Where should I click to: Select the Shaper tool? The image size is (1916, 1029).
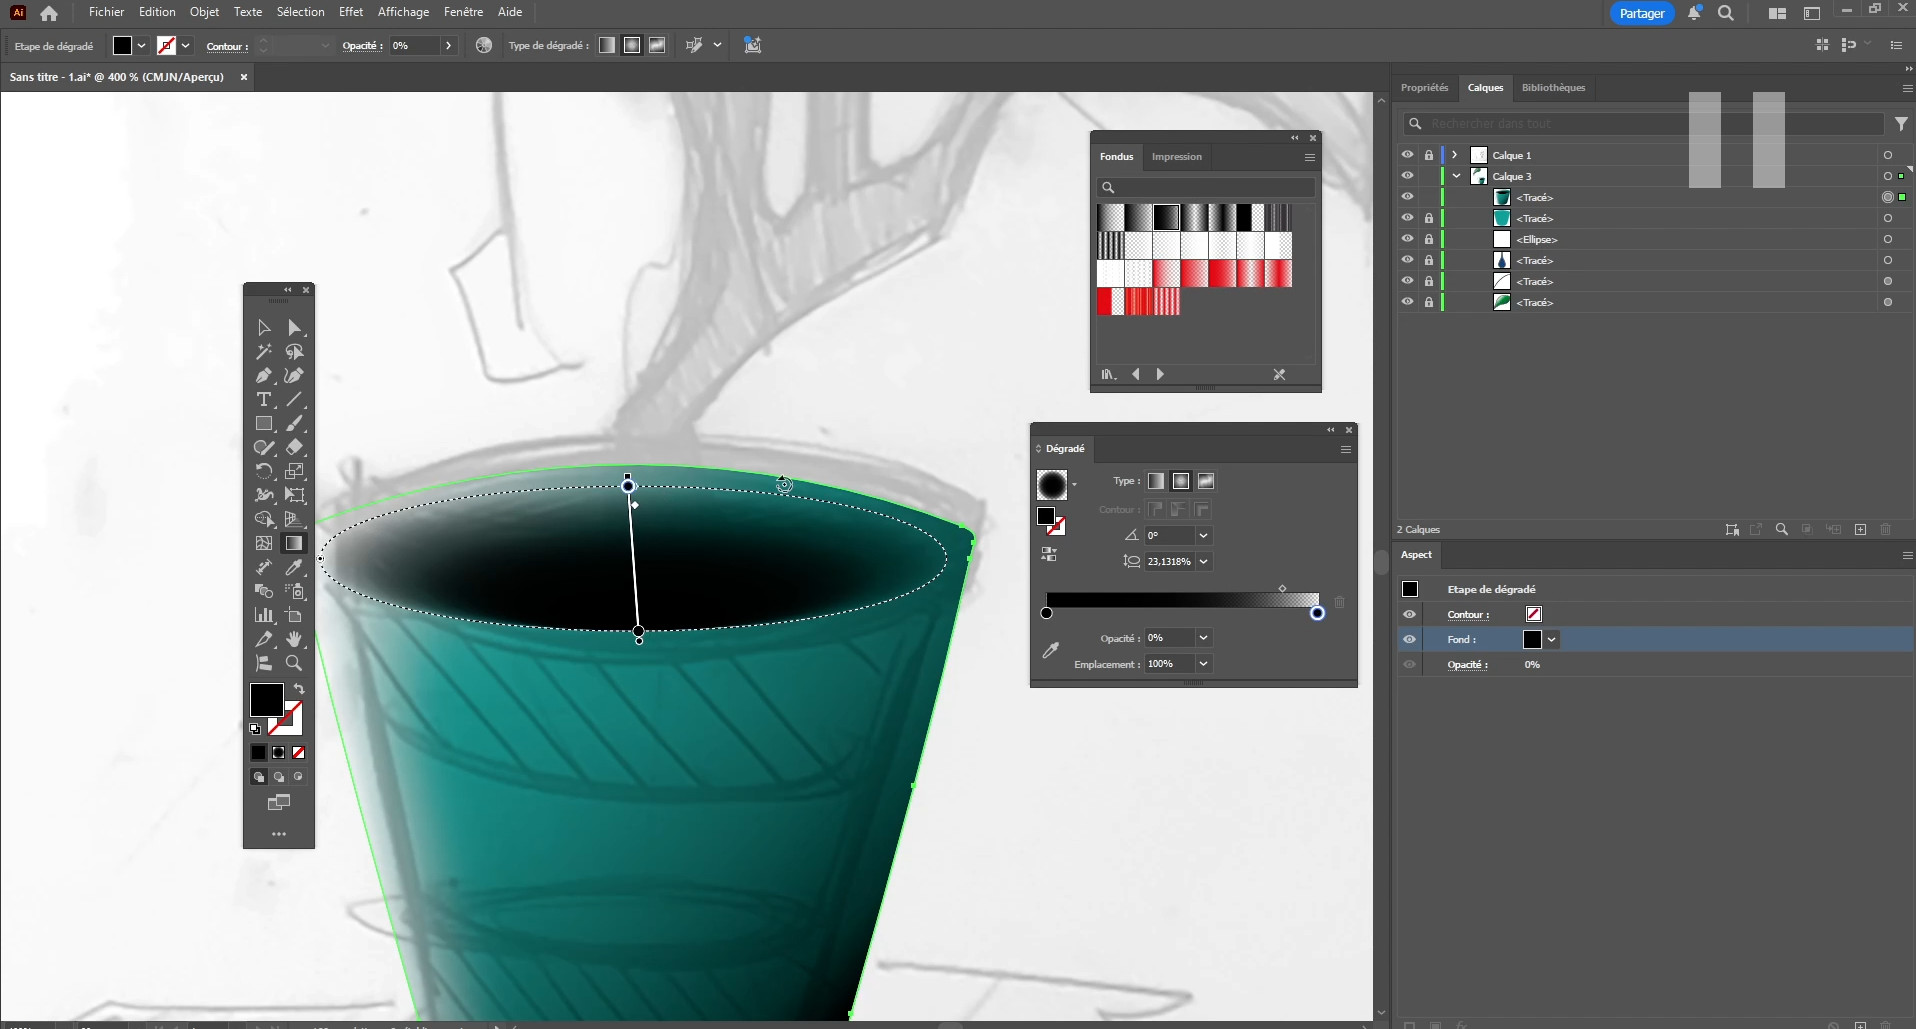264,448
